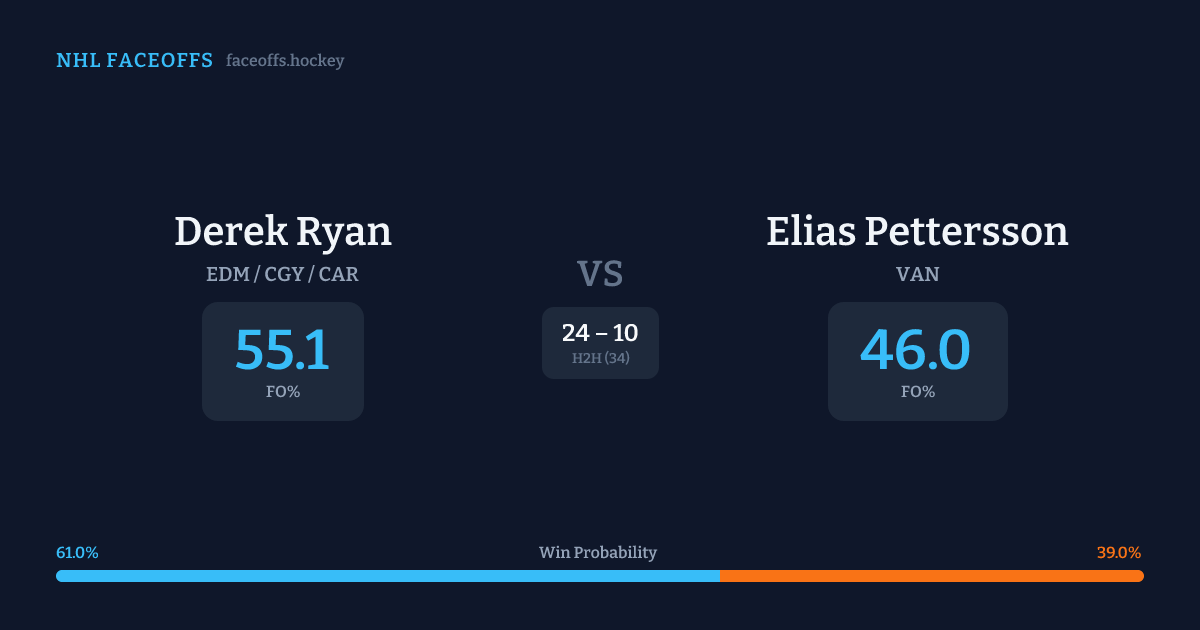Click the EDM / CGY / CAR team text
1200x630 pixels.
[283, 274]
